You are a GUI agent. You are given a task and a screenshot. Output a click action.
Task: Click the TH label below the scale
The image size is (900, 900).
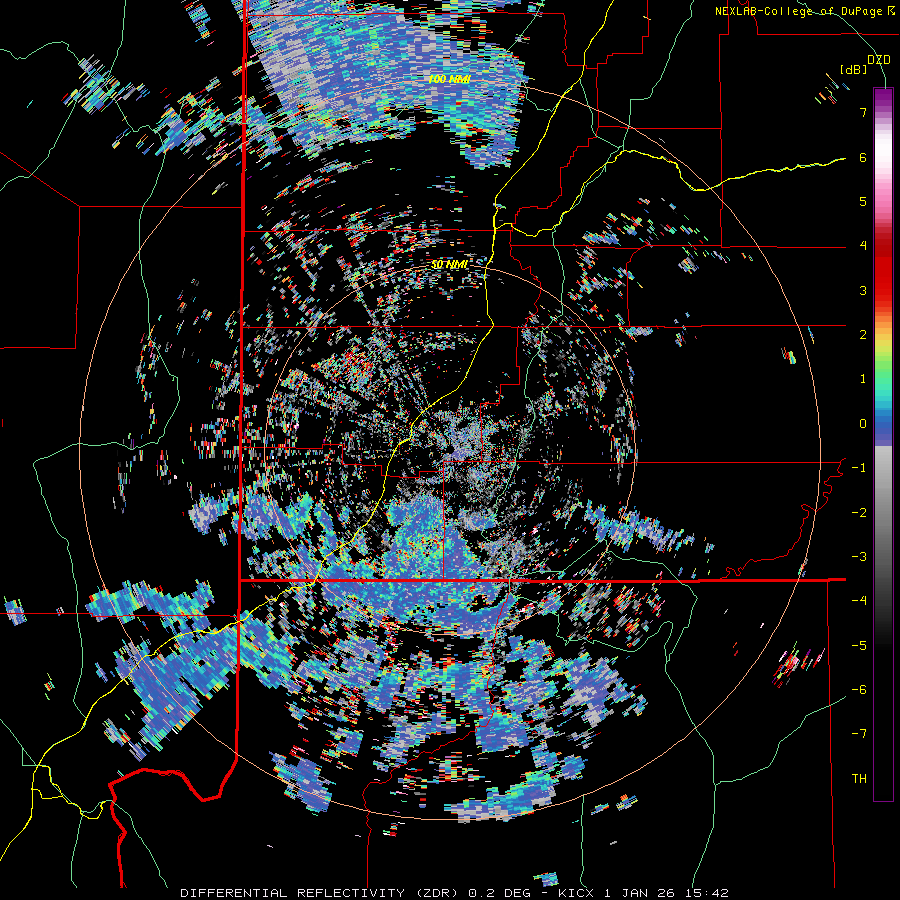859,779
